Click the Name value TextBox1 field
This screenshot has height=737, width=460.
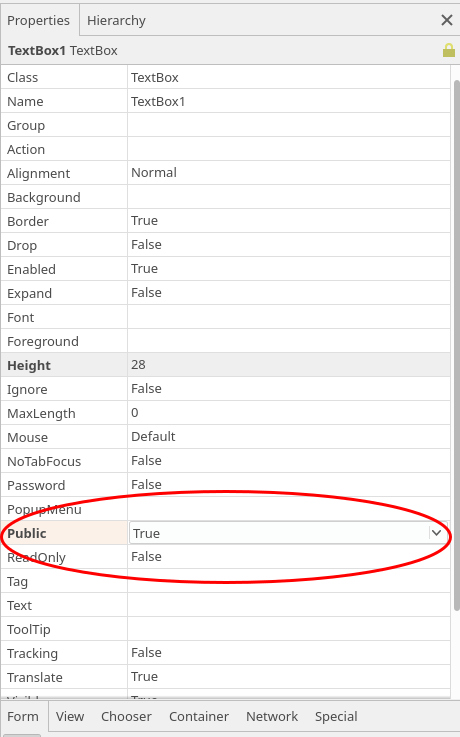click(288, 102)
